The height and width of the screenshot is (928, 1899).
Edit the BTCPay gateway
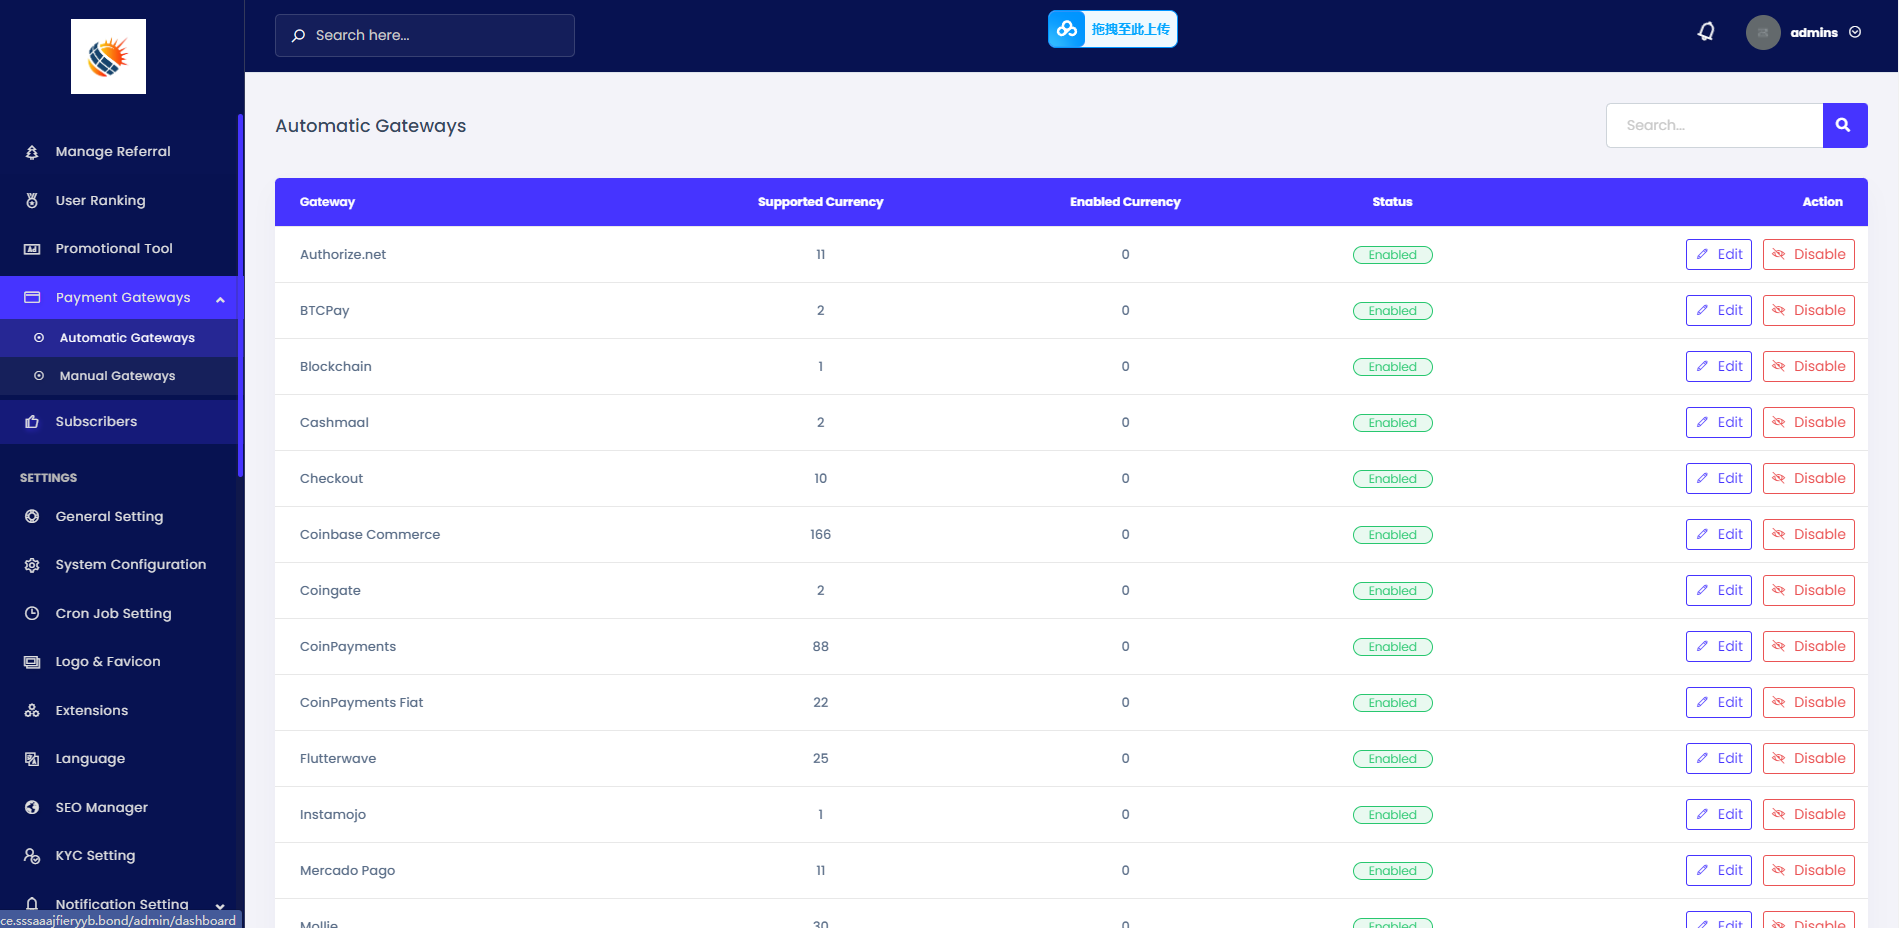pos(1718,311)
